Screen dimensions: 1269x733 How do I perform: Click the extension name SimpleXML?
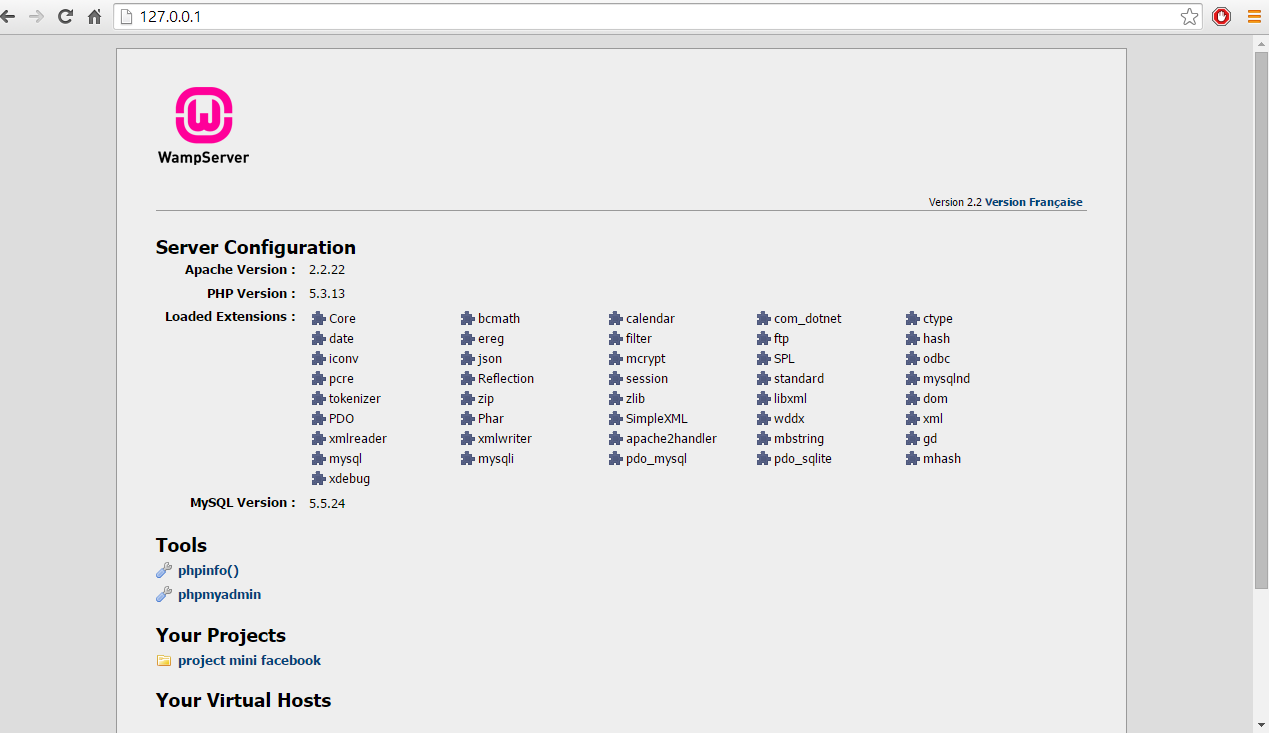pos(657,418)
